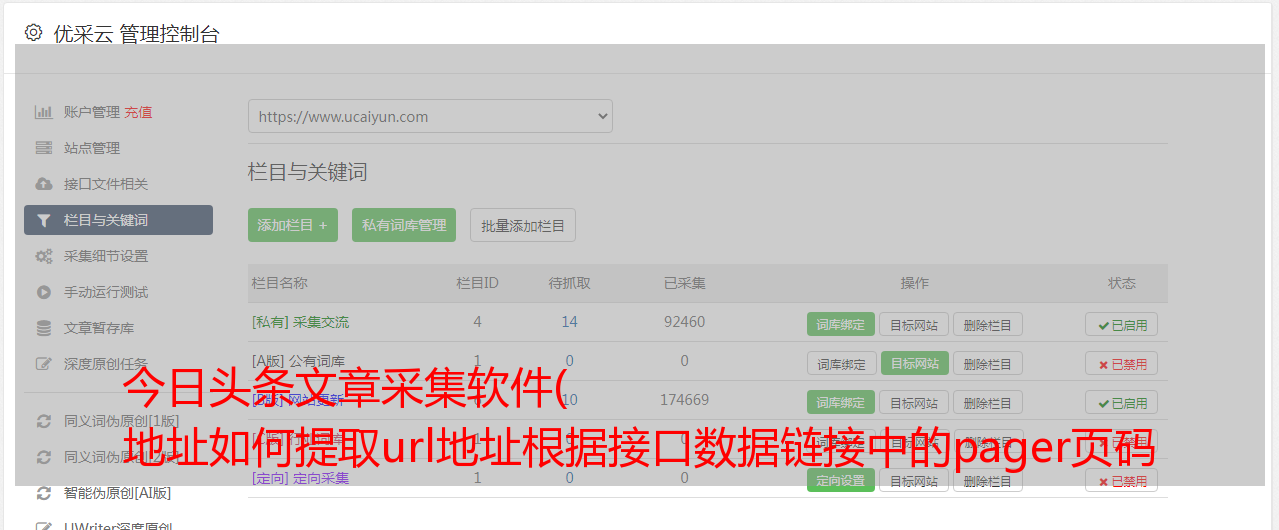Viewport: 1279px width, 530px height.
Task: Click the 92460 collected count
Action: (684, 322)
